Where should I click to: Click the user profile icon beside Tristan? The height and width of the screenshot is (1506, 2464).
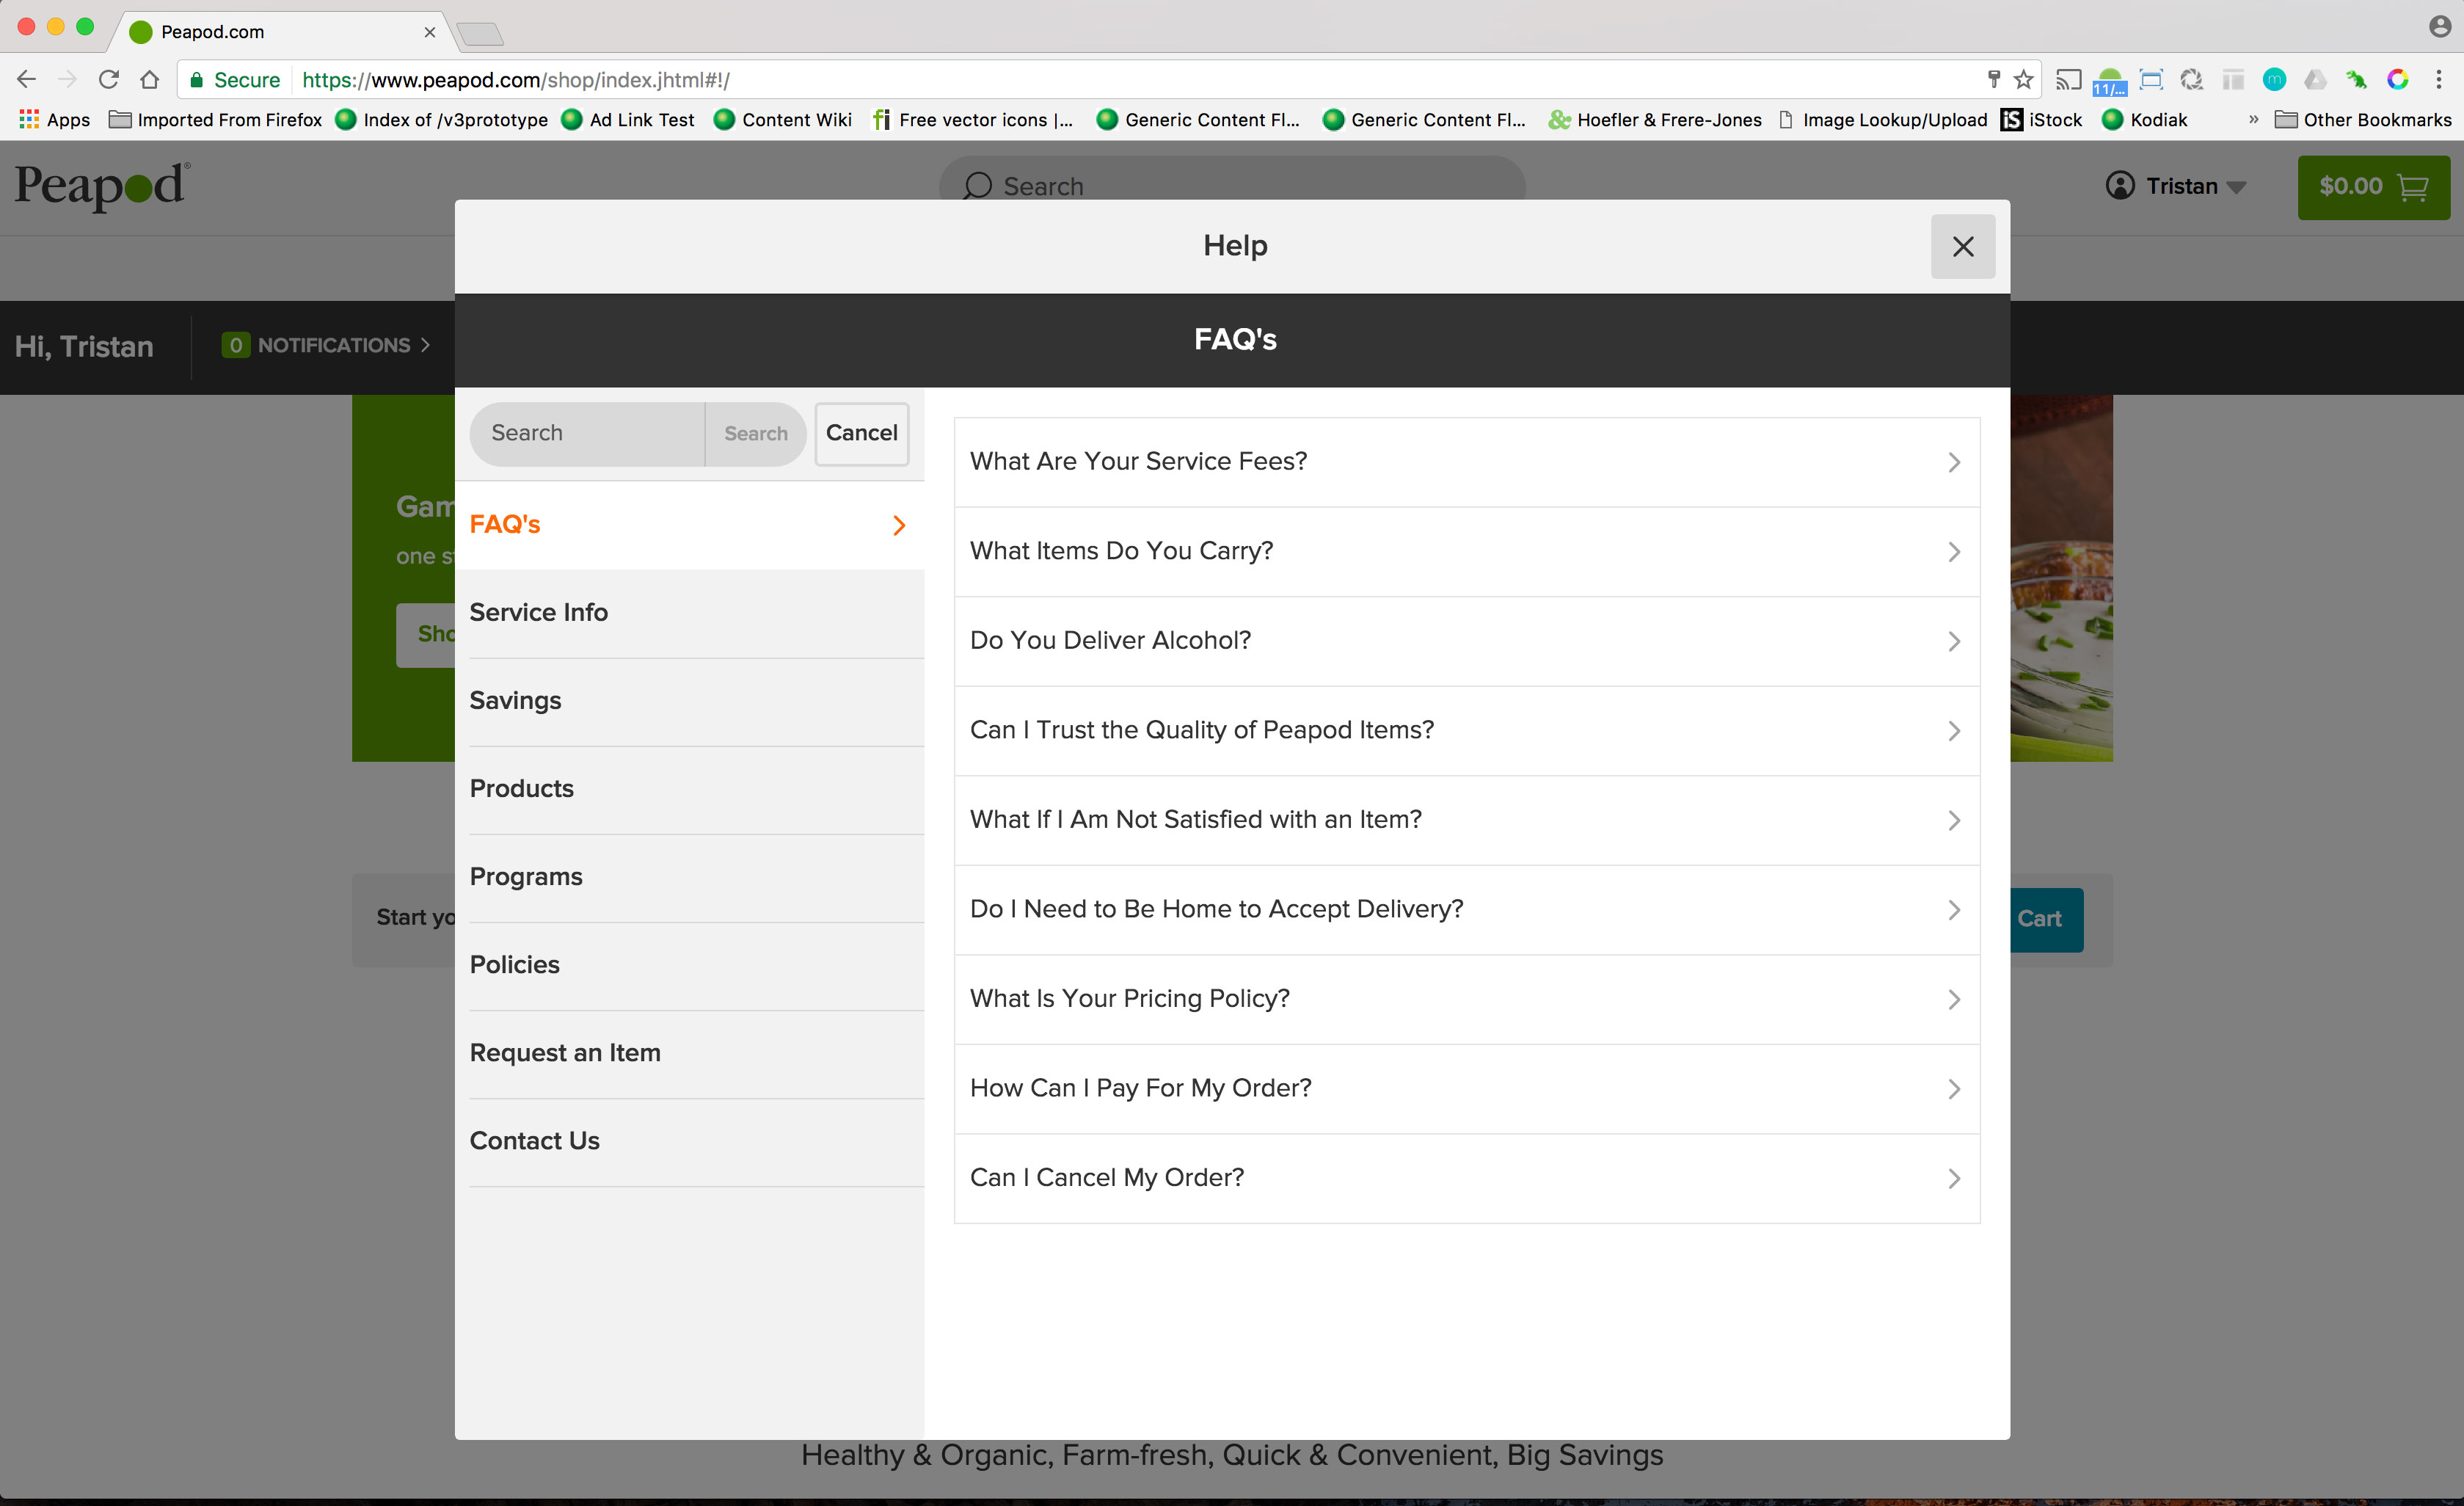point(2119,186)
